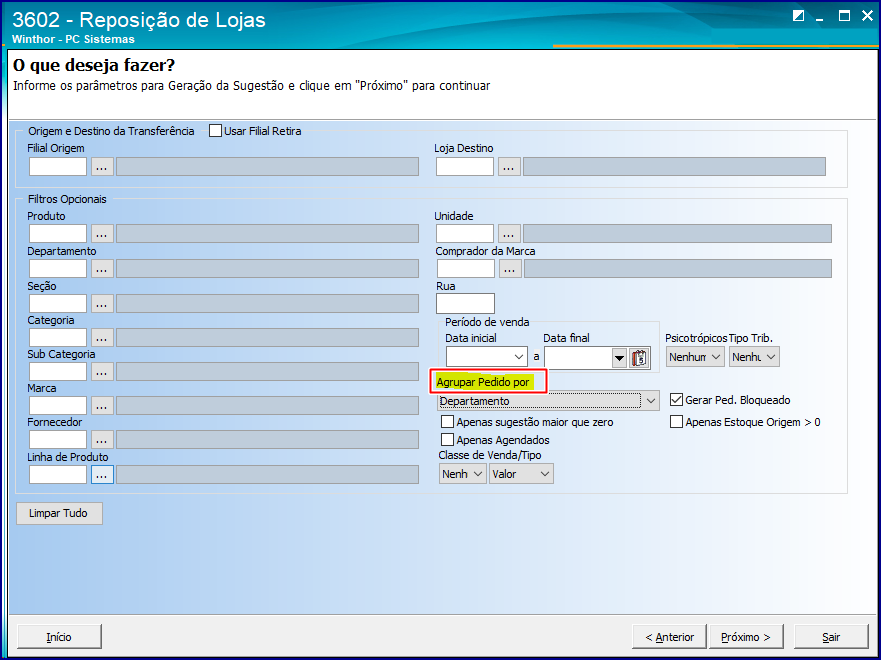Image resolution: width=881 pixels, height=660 pixels.
Task: Exit with the Sair button
Action: 831,637
